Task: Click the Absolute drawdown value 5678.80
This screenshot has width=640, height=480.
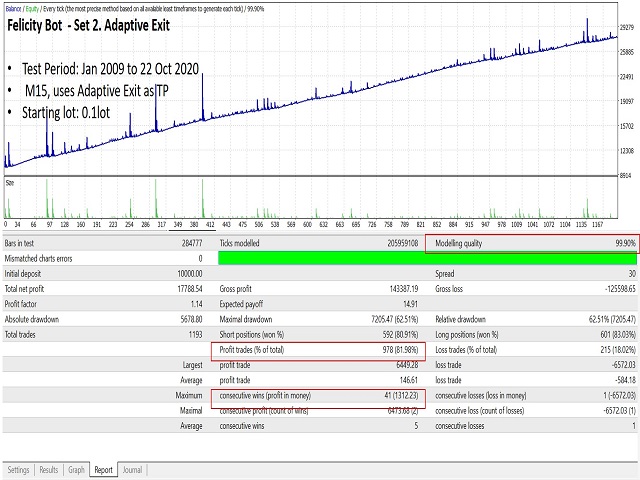Action: [191, 319]
